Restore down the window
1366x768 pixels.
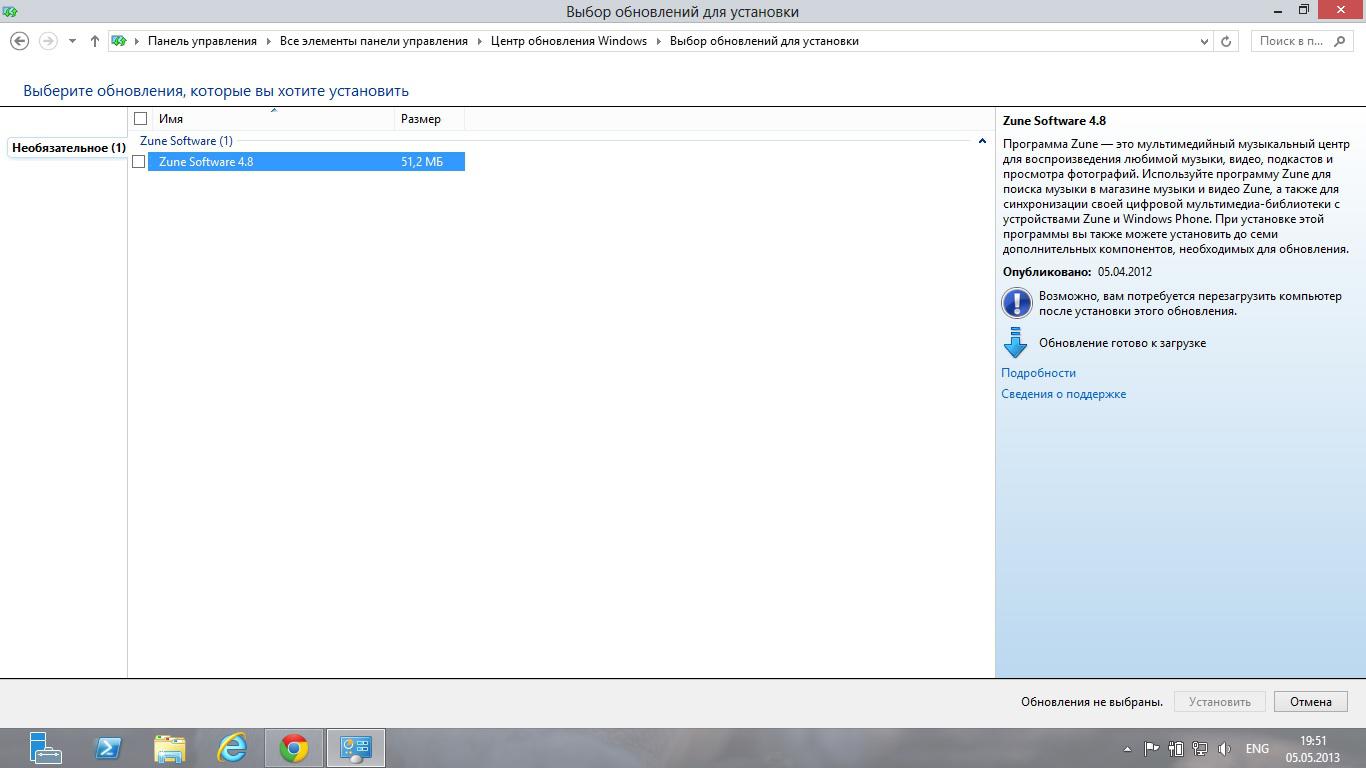click(x=1304, y=10)
